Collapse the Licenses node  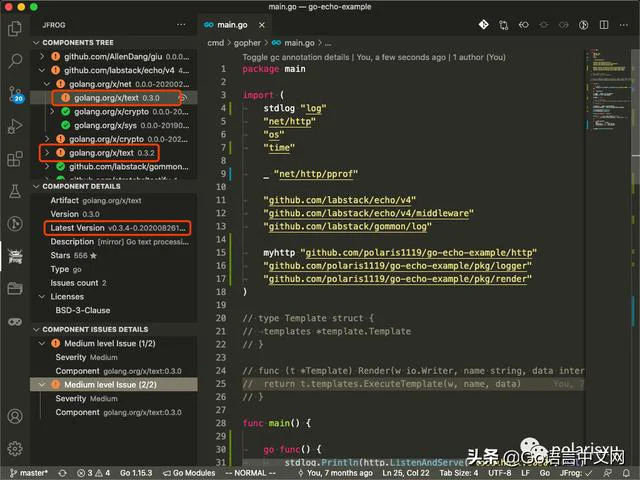coord(42,297)
